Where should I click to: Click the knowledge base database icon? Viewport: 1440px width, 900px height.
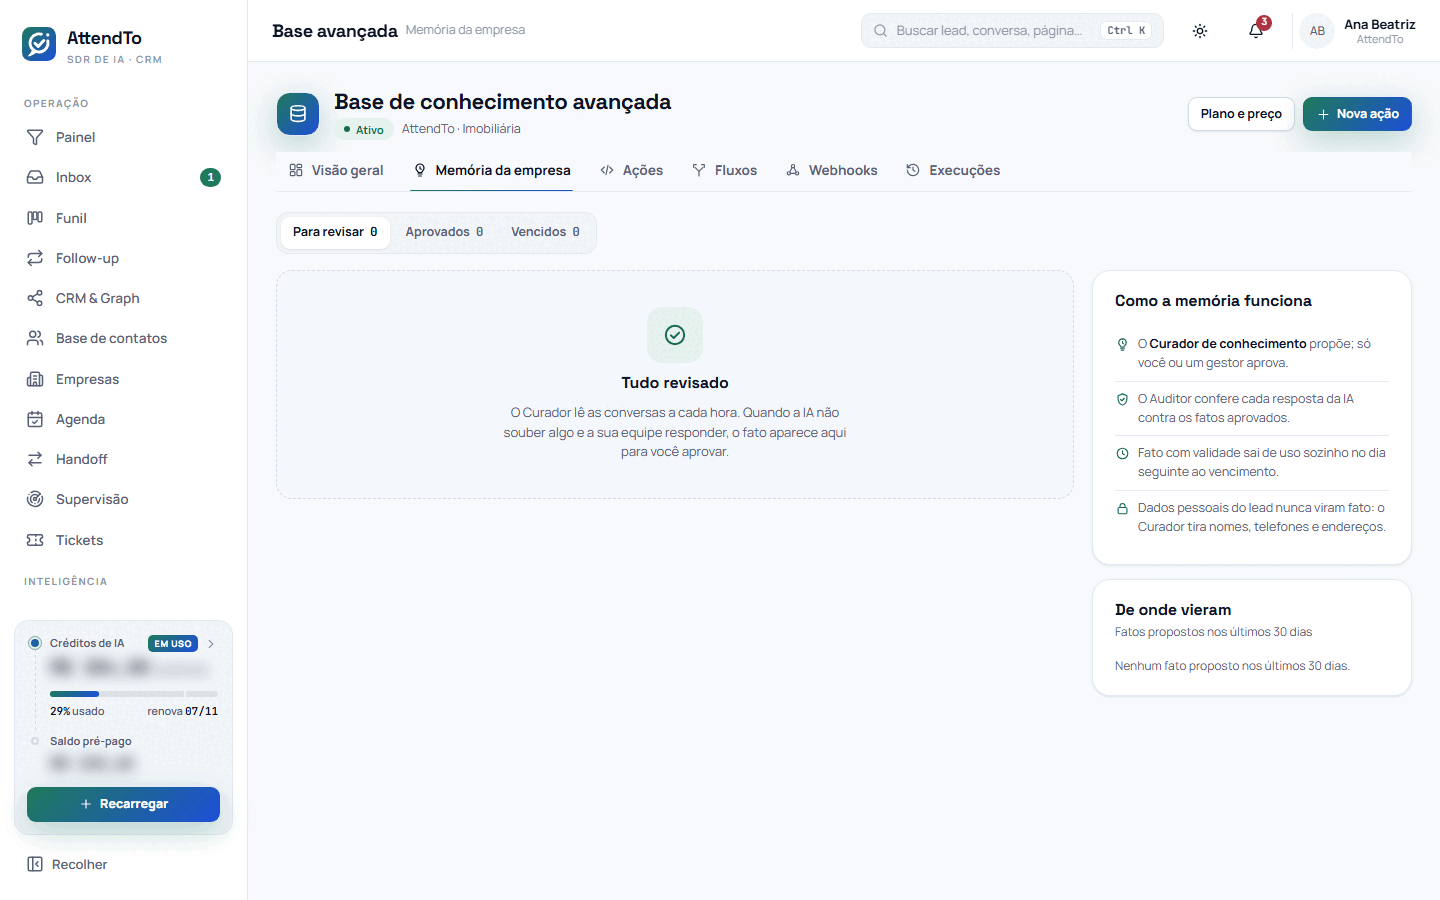point(298,114)
